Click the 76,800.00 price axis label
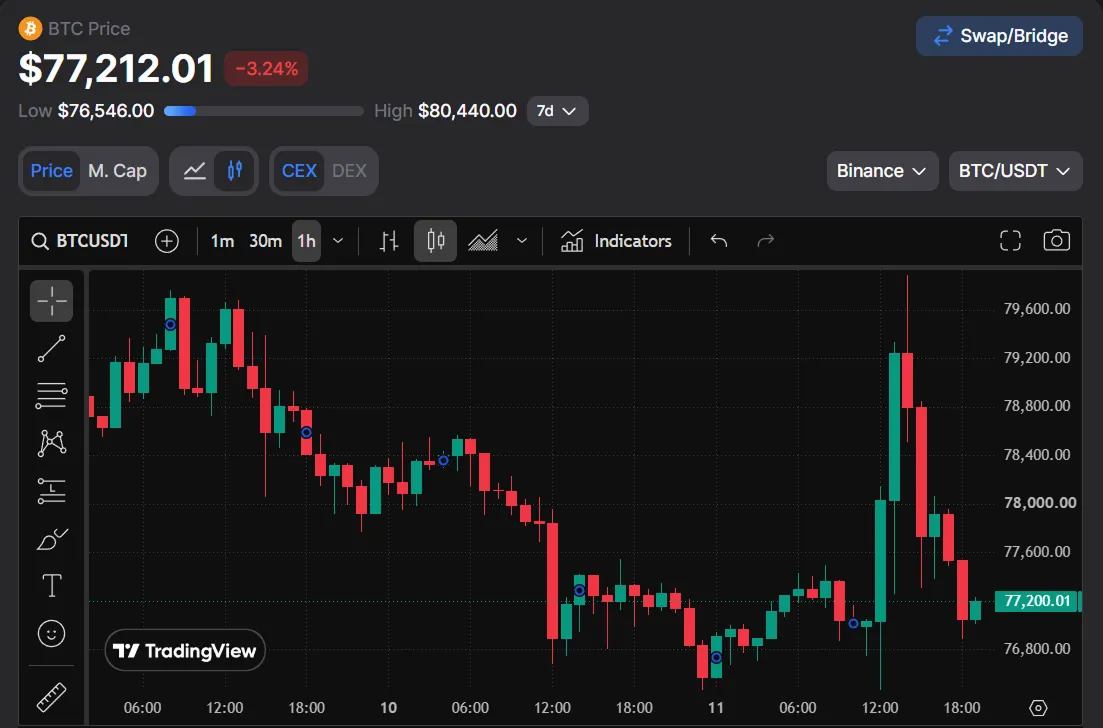Viewport: 1103px width, 728px height. point(1037,649)
